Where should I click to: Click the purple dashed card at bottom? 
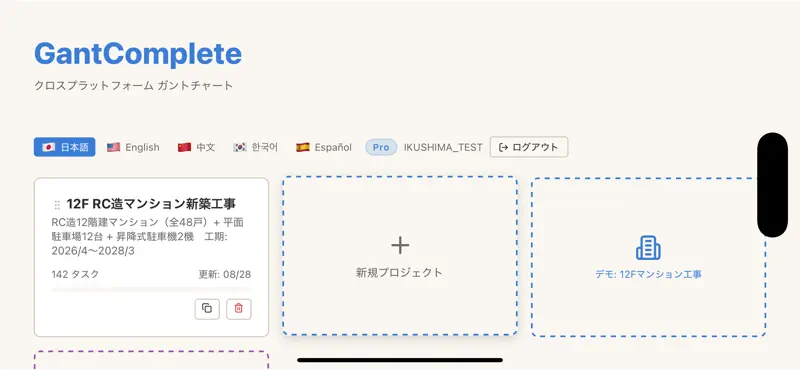point(152,360)
